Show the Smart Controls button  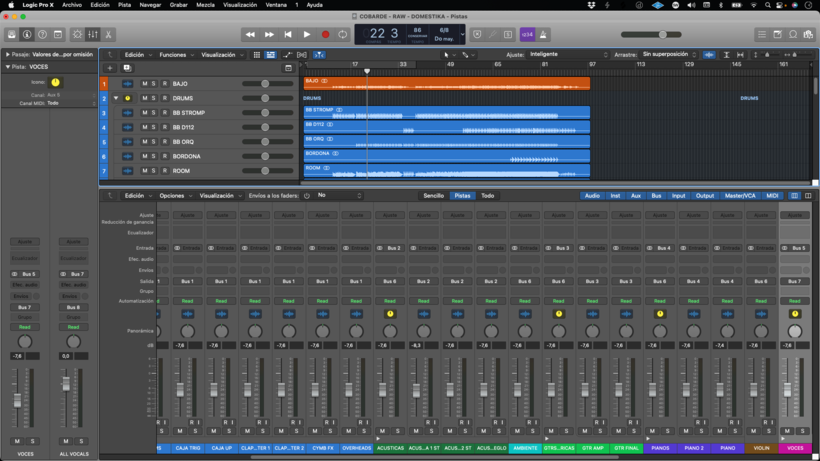pos(77,34)
